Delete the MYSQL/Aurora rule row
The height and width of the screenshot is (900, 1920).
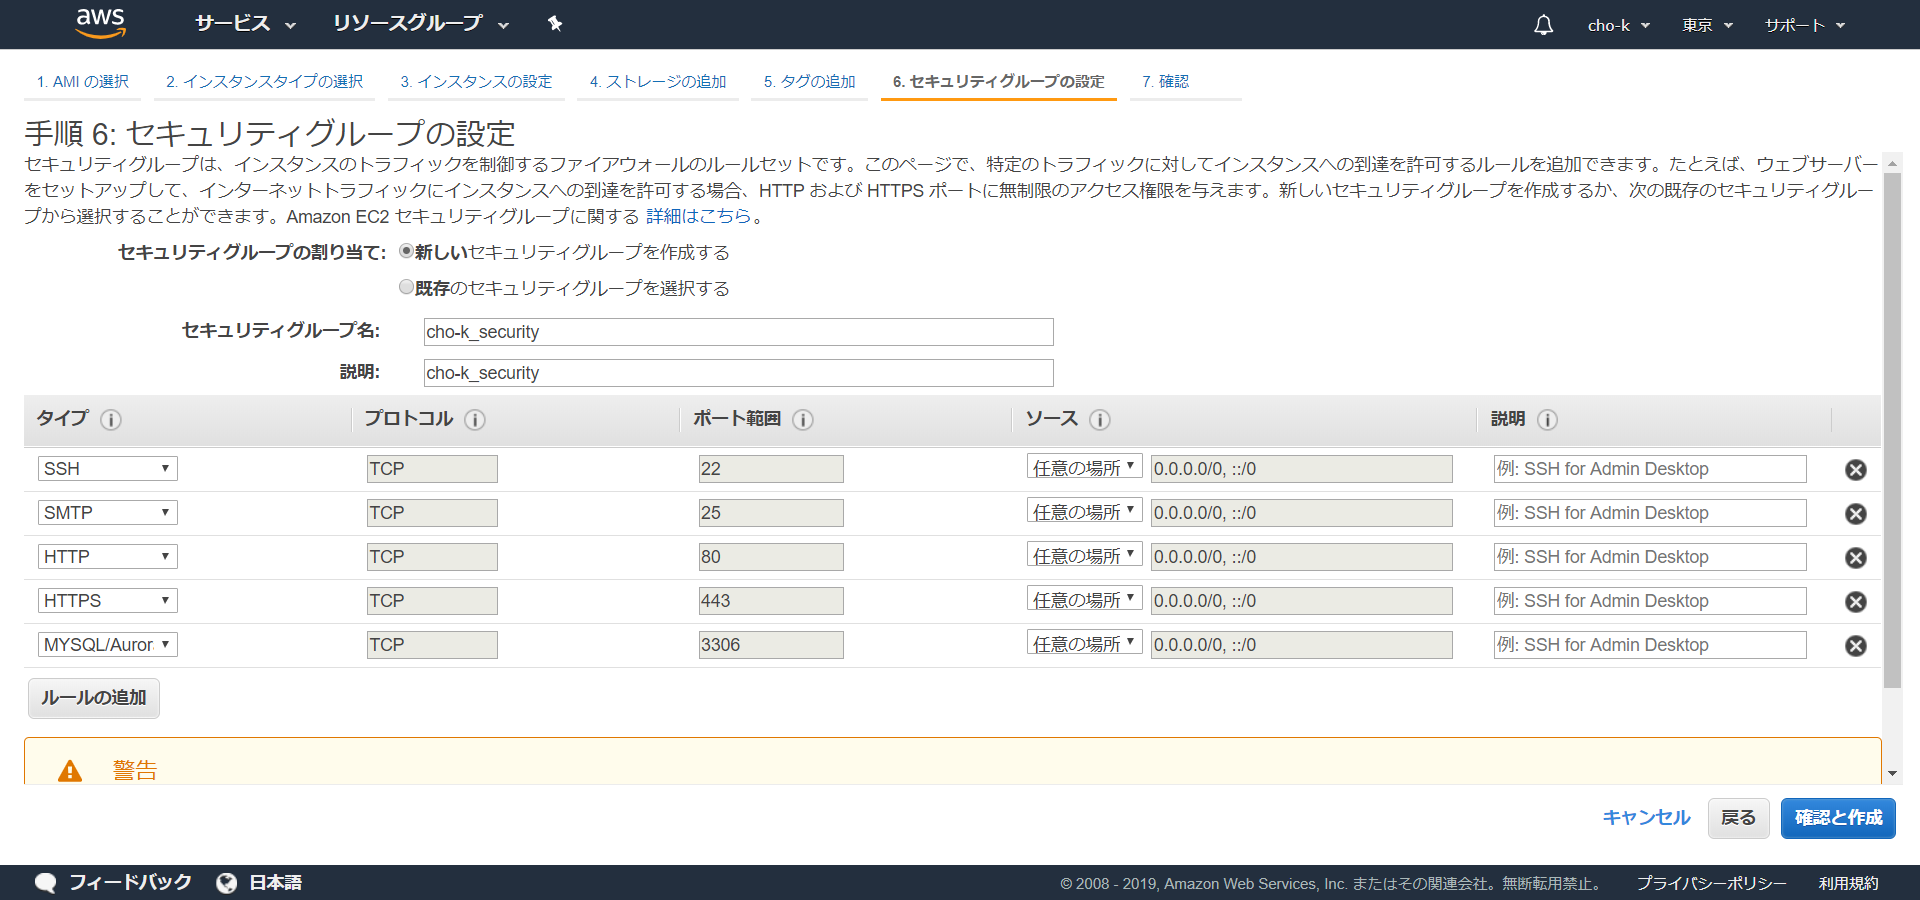(1856, 646)
